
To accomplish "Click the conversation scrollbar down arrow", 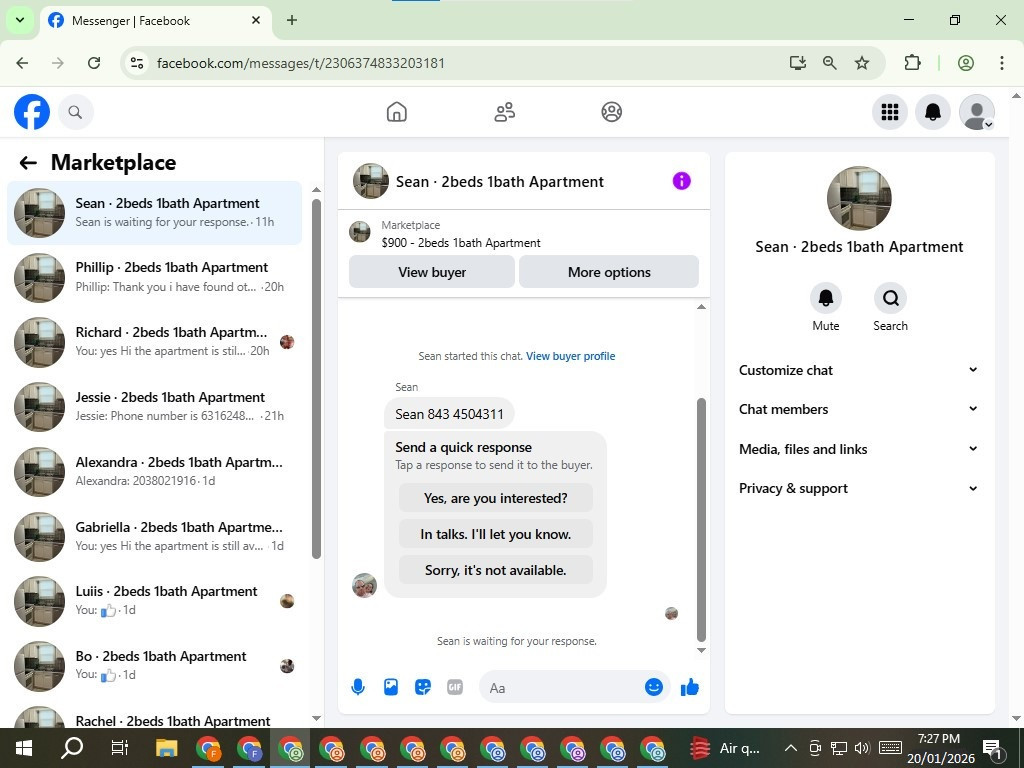I will pos(701,650).
